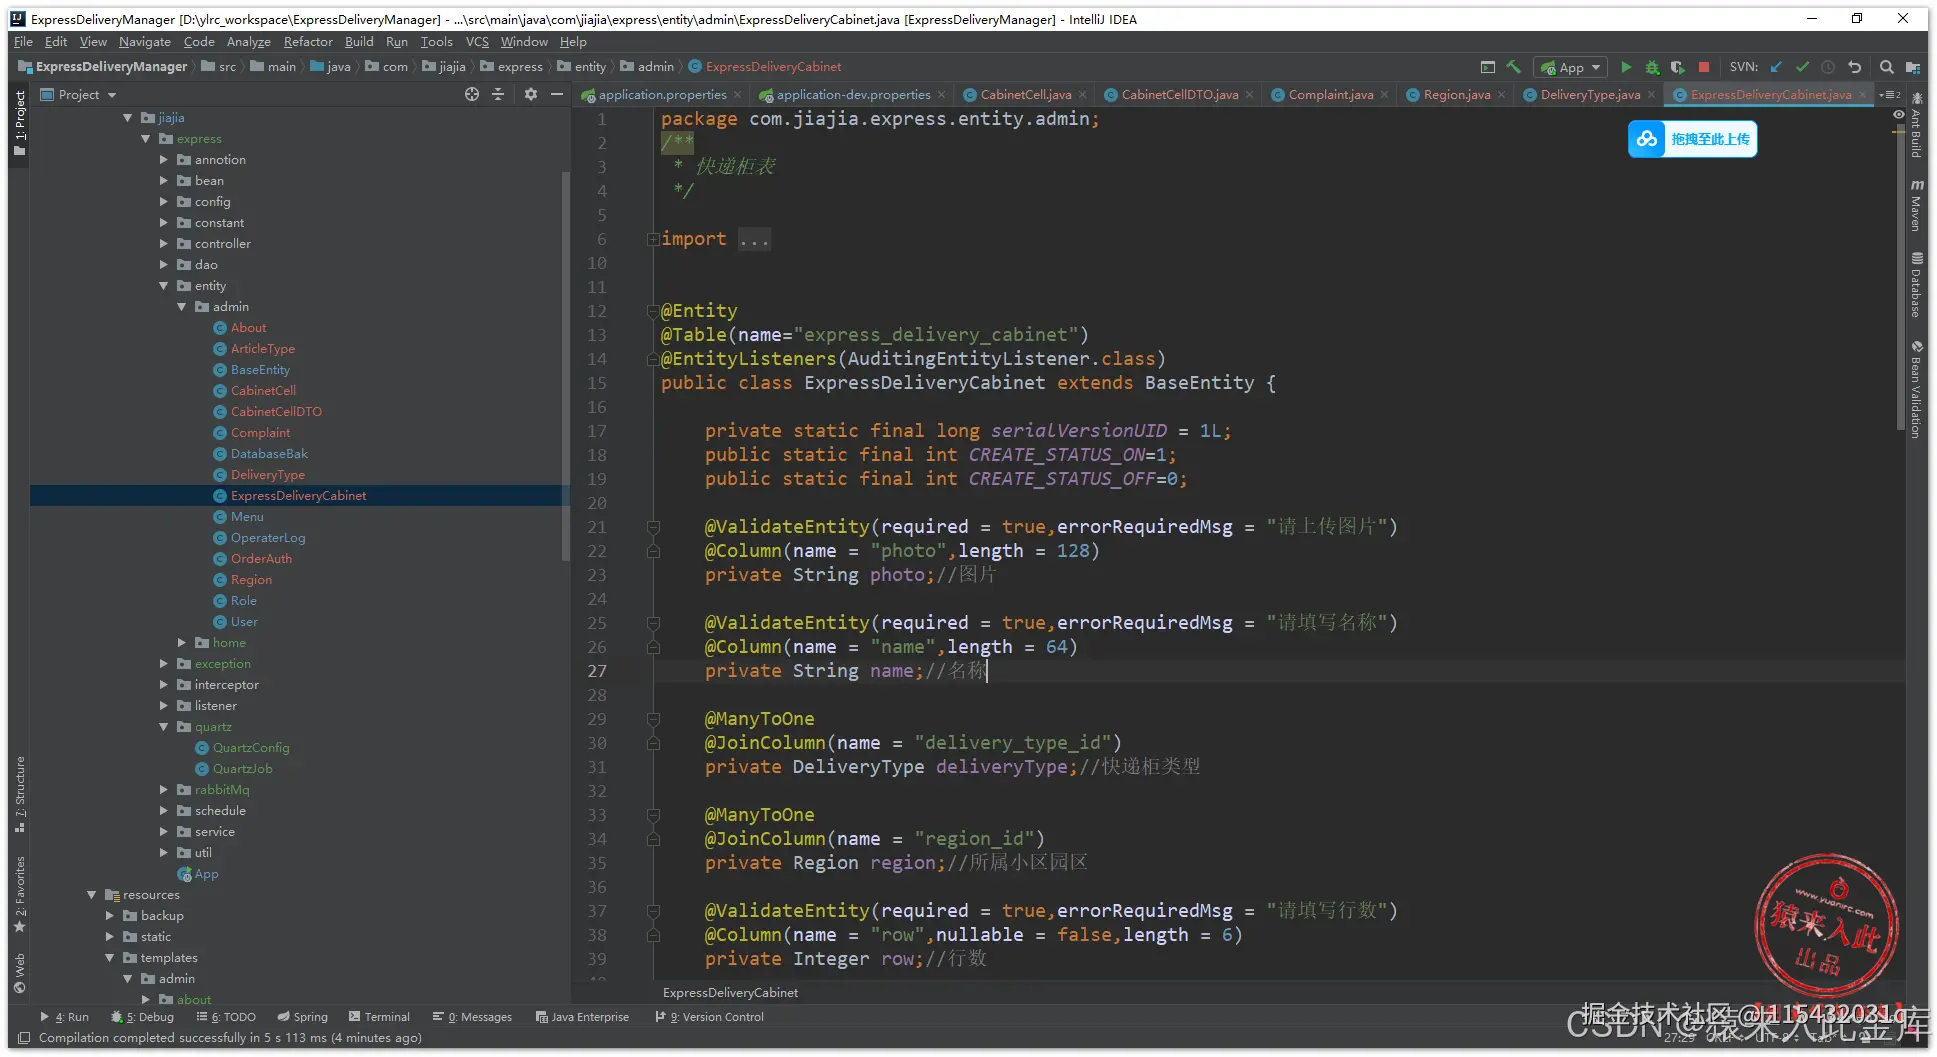1937x1057 pixels.
Task: Toggle the Maven tool window sidebar
Action: click(1916, 206)
